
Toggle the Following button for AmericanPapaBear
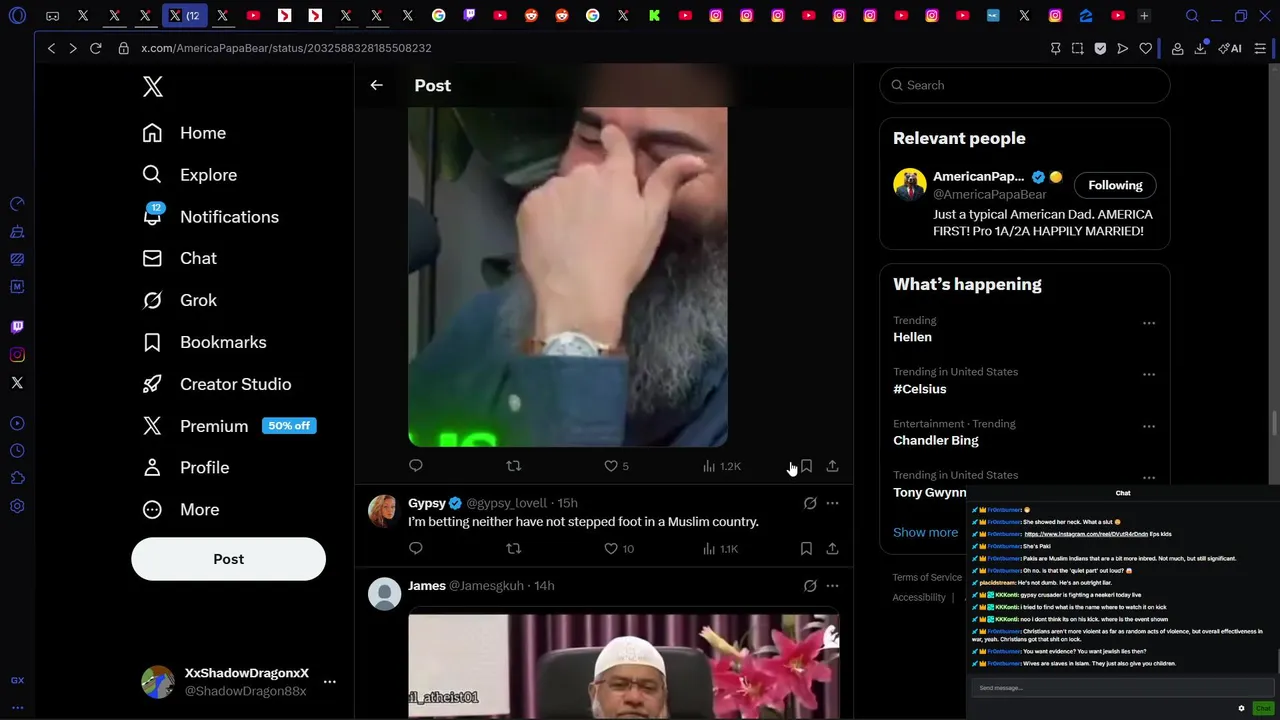point(1115,185)
